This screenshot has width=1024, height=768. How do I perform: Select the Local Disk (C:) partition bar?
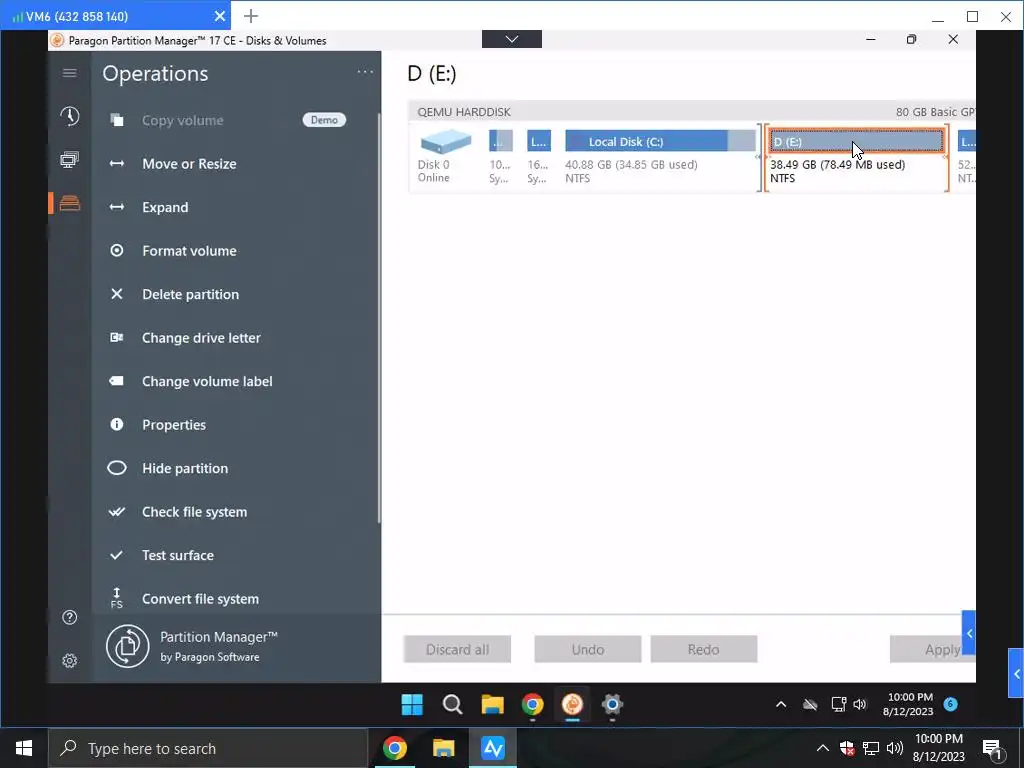[660, 141]
